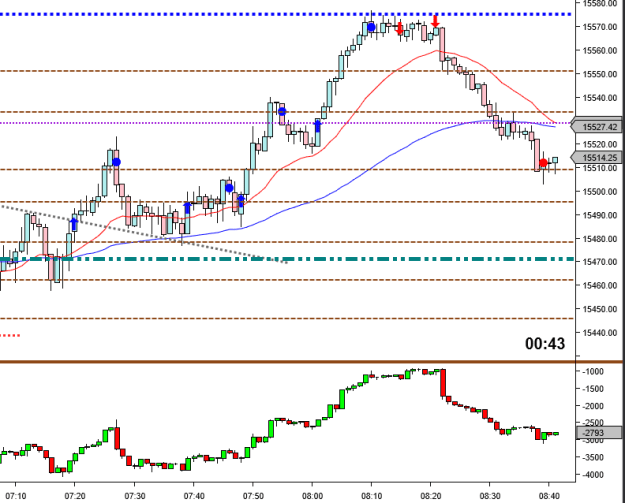Viewport: 625px width, 503px height.
Task: Click the 15514.25 current price tag
Action: (x=596, y=157)
